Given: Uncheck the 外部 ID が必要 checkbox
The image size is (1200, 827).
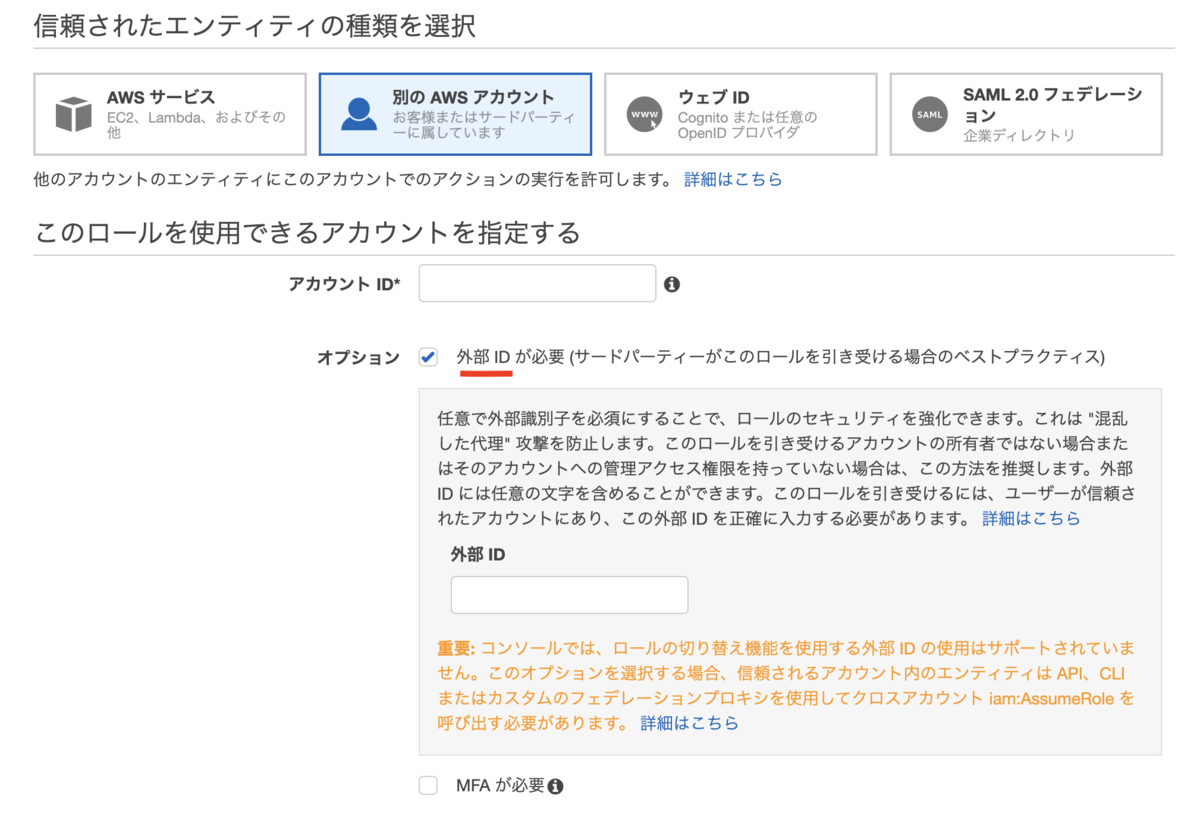Looking at the screenshot, I should click(428, 357).
